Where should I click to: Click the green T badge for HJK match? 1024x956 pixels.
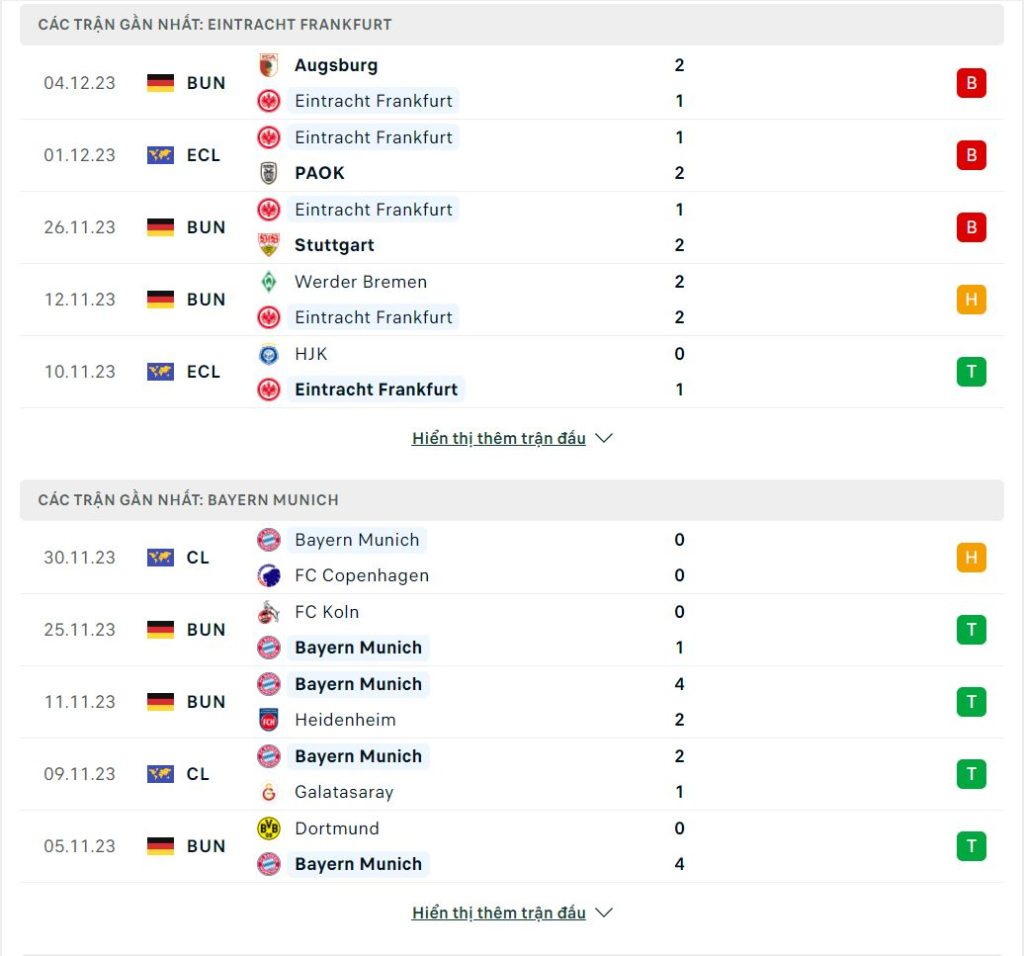coord(971,372)
